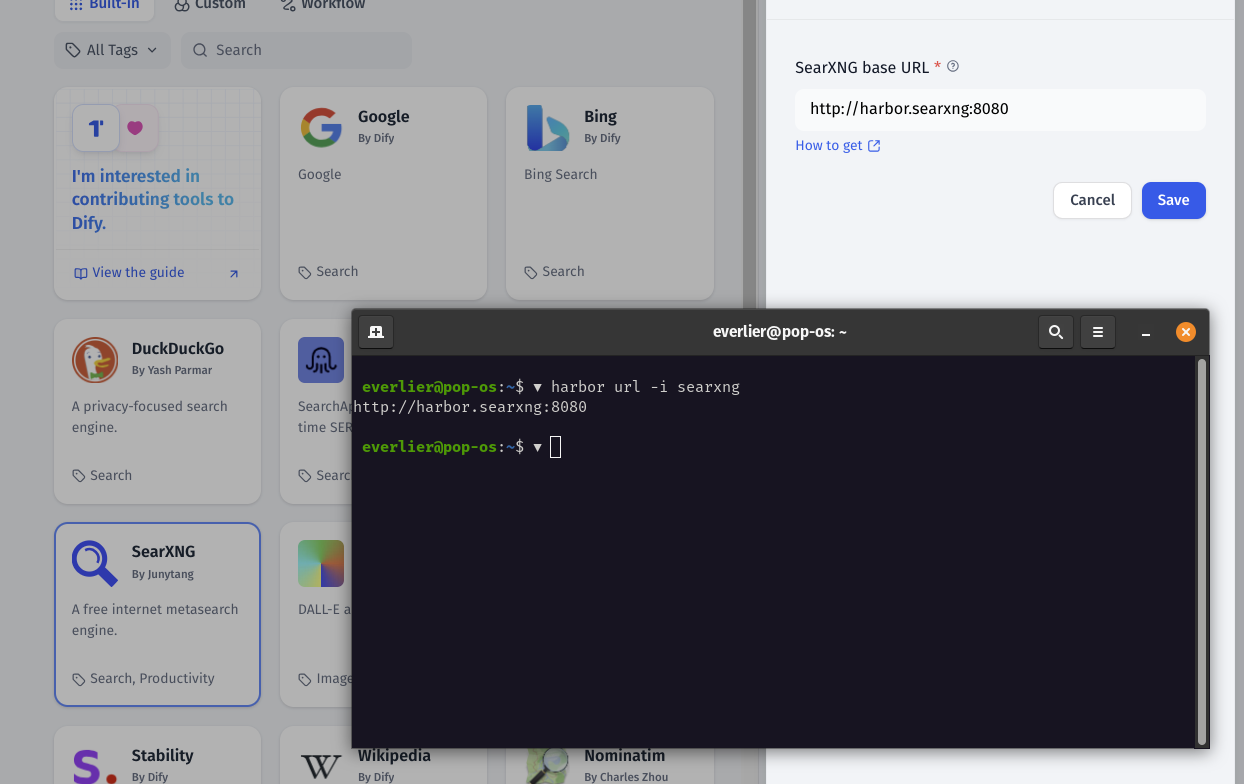The width and height of the screenshot is (1244, 784).
Task: Click the SearXNG magnifier icon
Action: [95, 563]
